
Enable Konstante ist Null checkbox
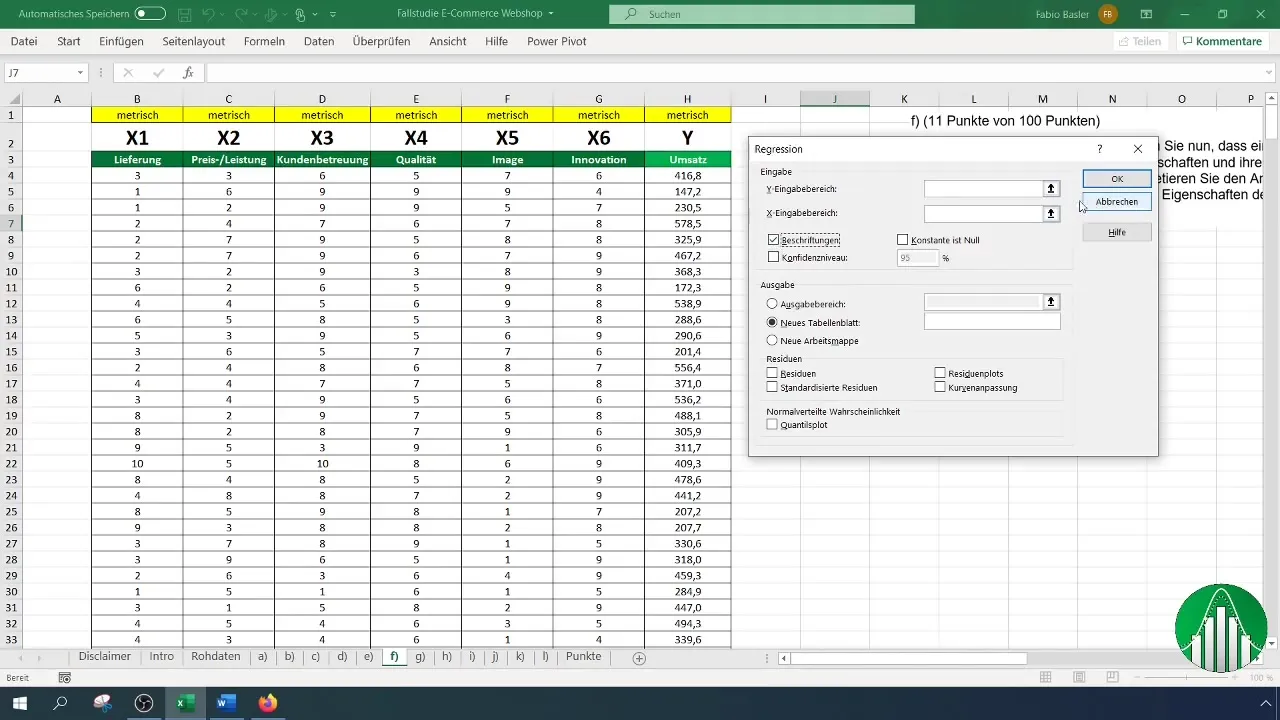click(x=903, y=240)
